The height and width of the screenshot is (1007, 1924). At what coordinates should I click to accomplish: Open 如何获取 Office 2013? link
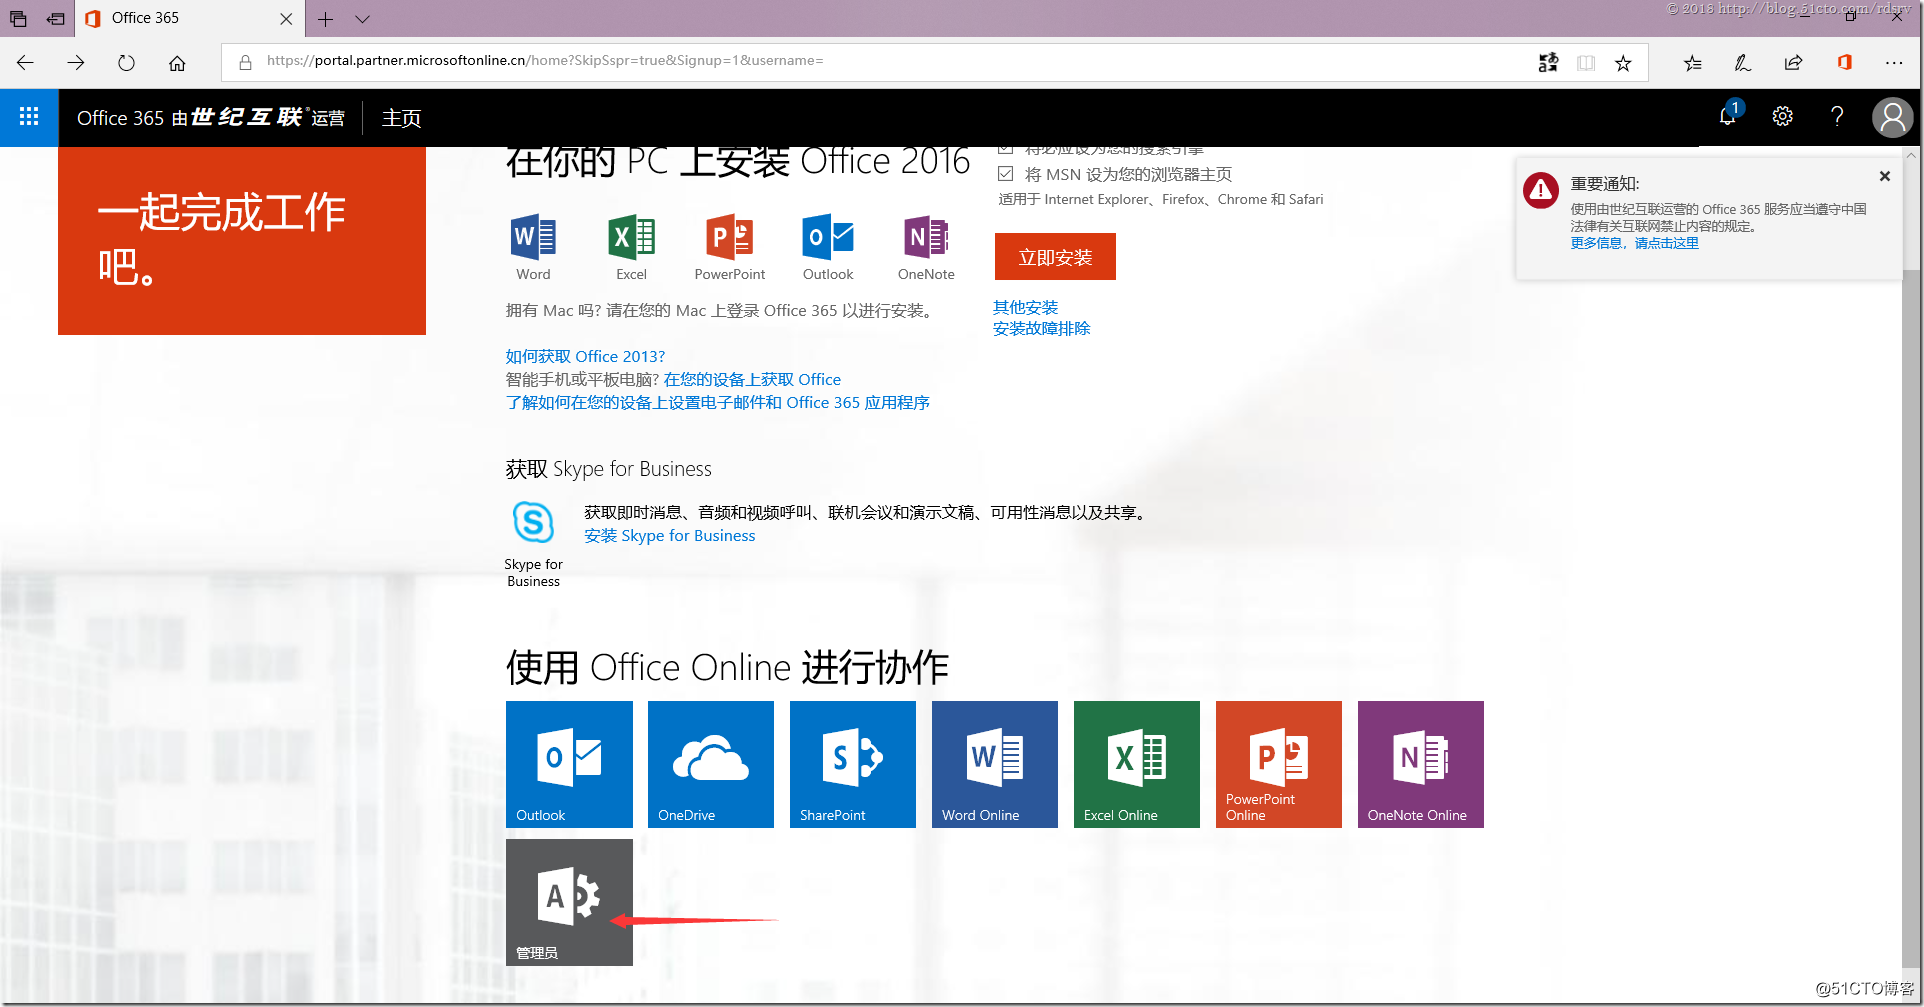[x=585, y=356]
